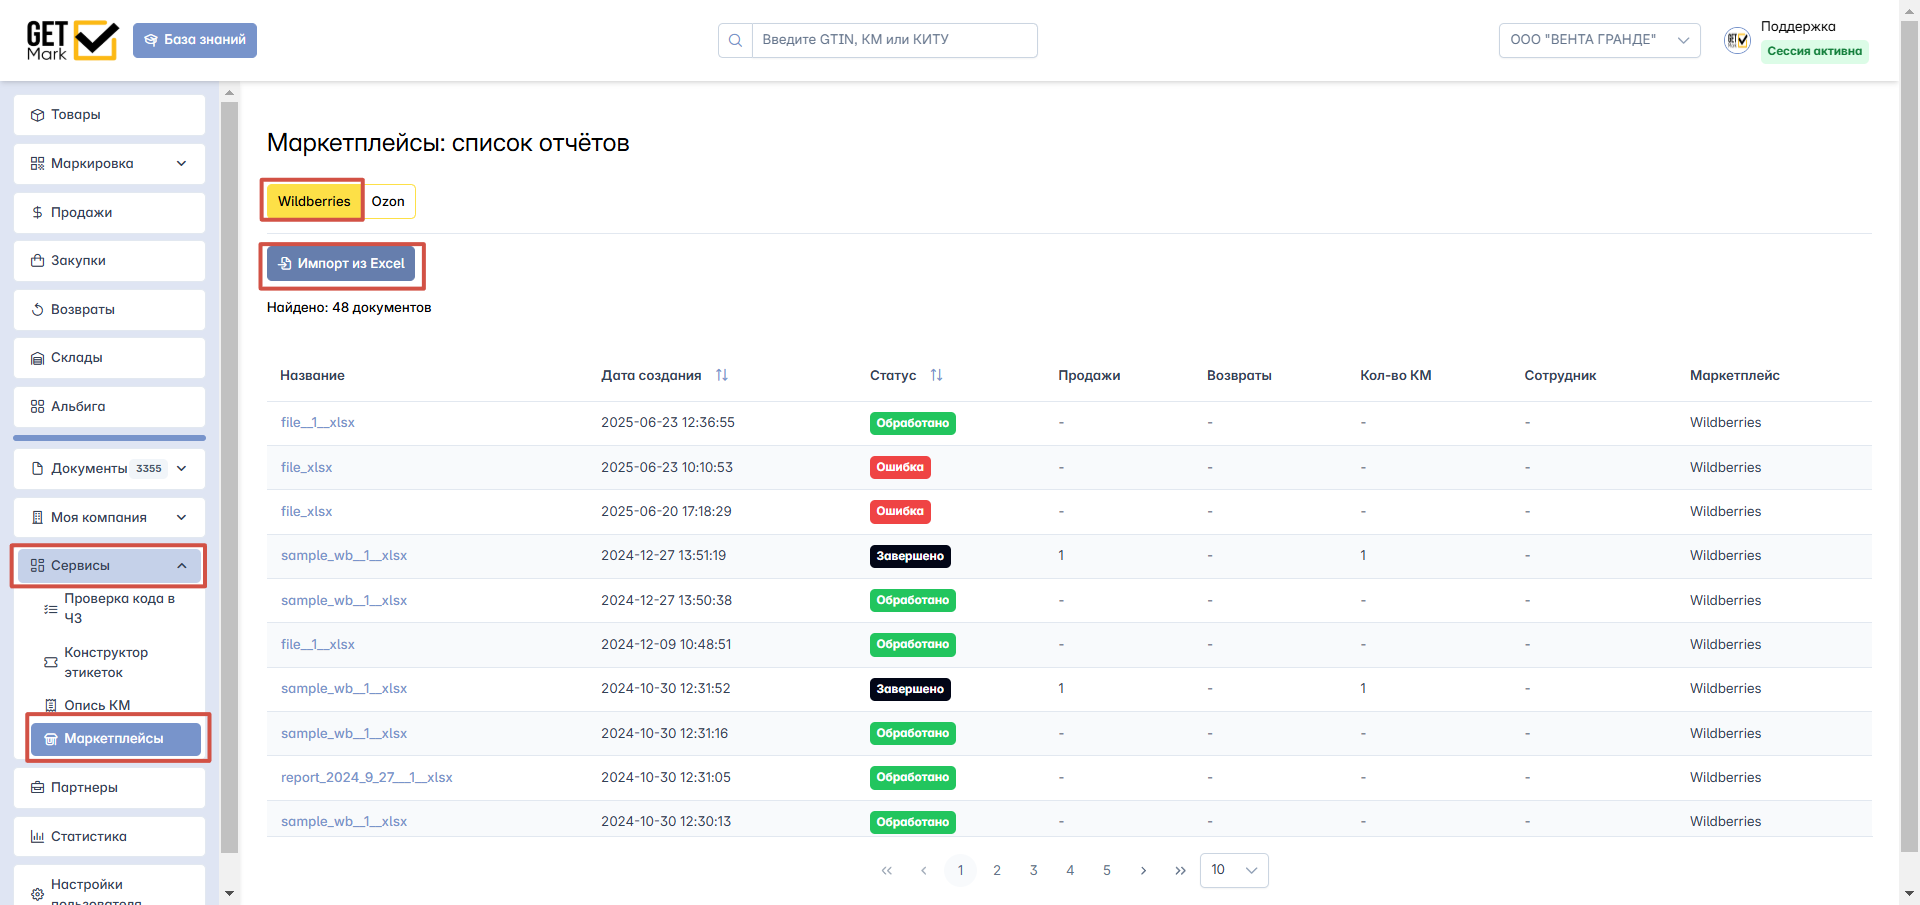Go to pagination page 2
1920x905 pixels.
pyautogui.click(x=997, y=870)
